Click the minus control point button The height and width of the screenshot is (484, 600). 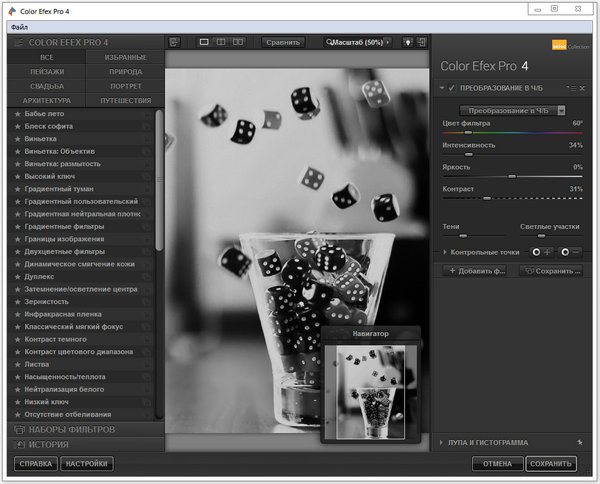point(570,252)
